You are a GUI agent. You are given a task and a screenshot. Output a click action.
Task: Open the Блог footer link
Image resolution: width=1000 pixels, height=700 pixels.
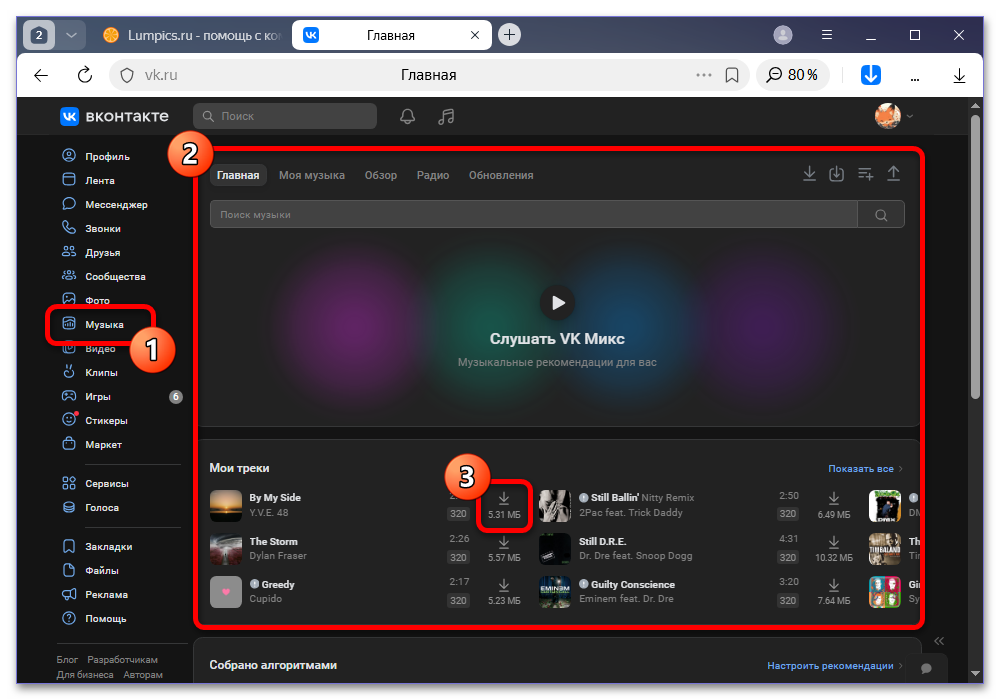(x=67, y=659)
